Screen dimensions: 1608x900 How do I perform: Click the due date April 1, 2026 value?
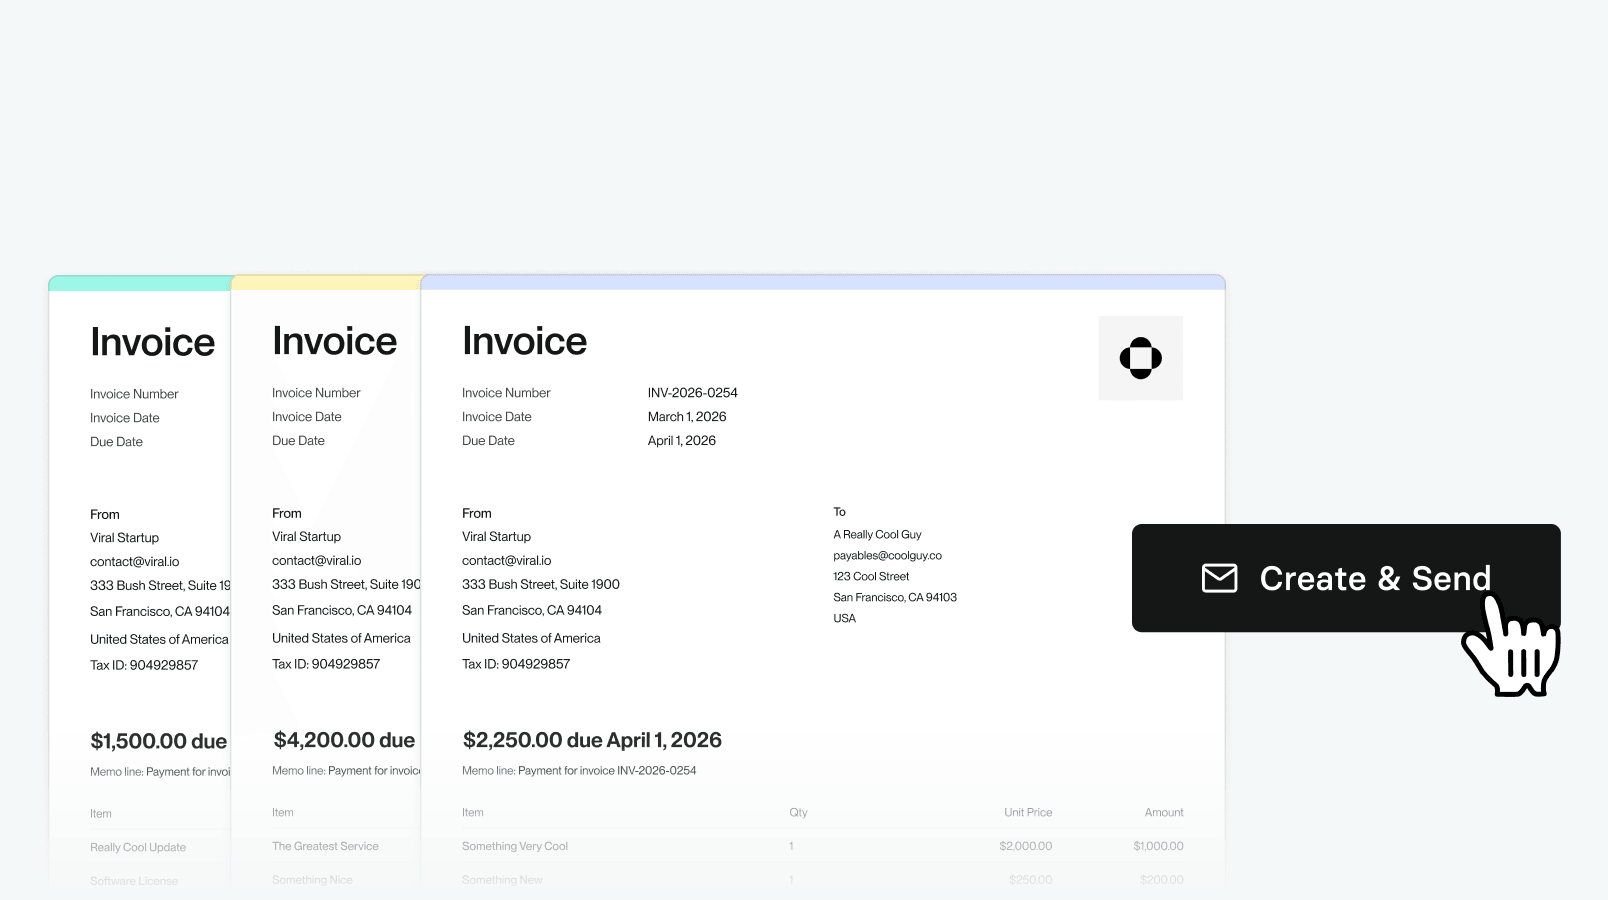(x=682, y=441)
